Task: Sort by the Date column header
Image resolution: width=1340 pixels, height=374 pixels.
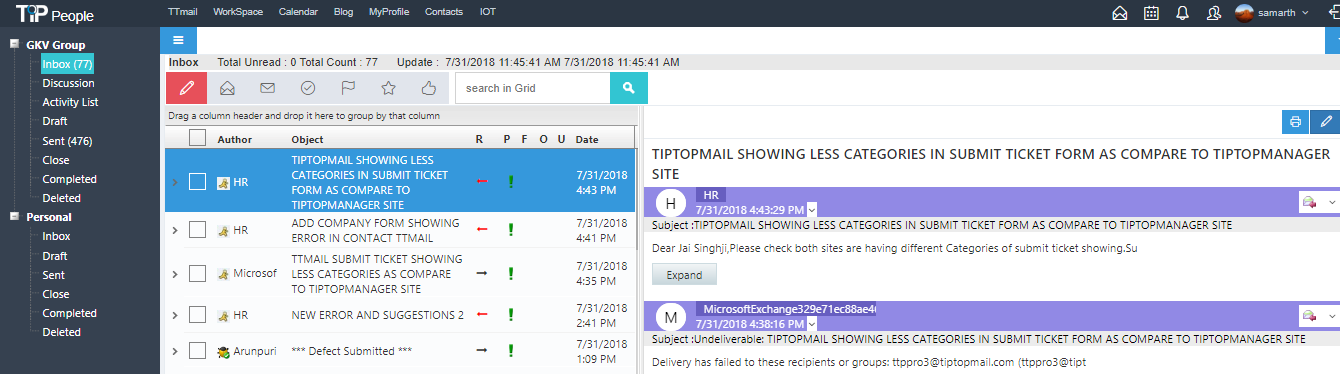Action: pos(587,139)
